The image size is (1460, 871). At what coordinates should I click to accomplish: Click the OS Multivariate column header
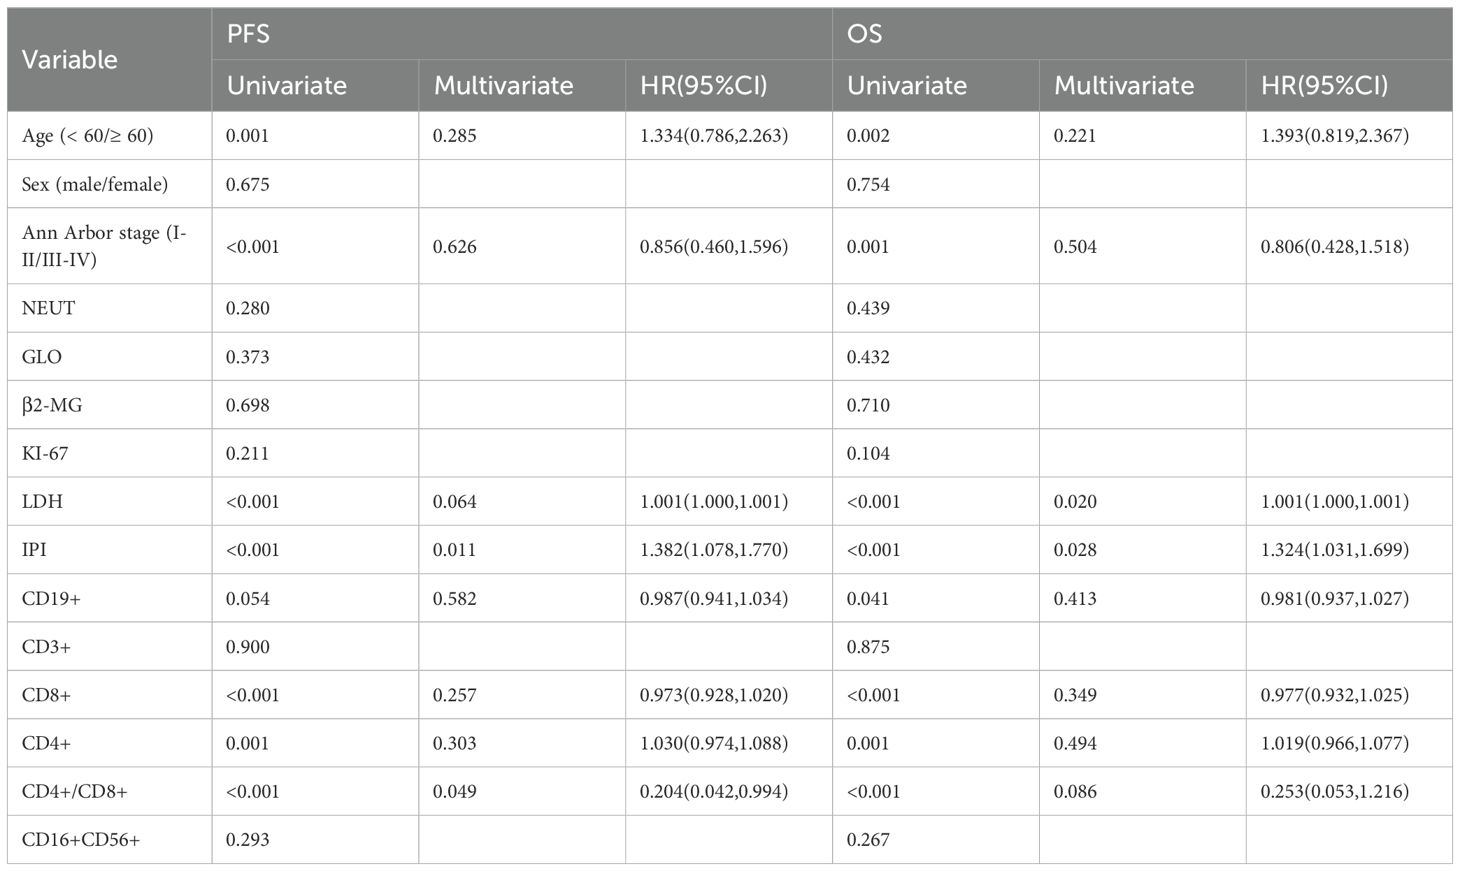(1124, 86)
